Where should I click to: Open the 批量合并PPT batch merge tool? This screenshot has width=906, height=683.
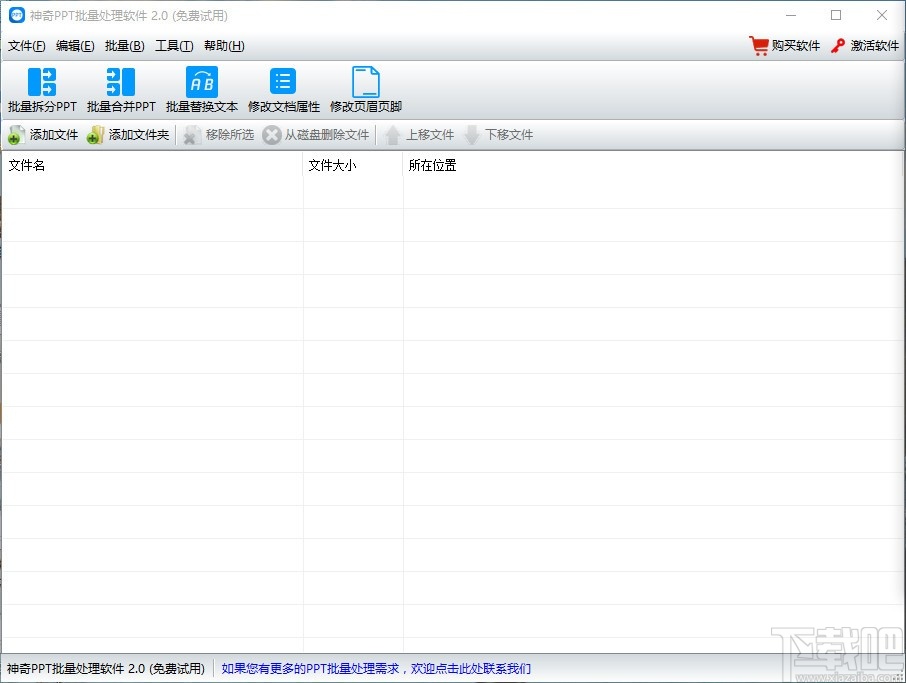(x=121, y=90)
